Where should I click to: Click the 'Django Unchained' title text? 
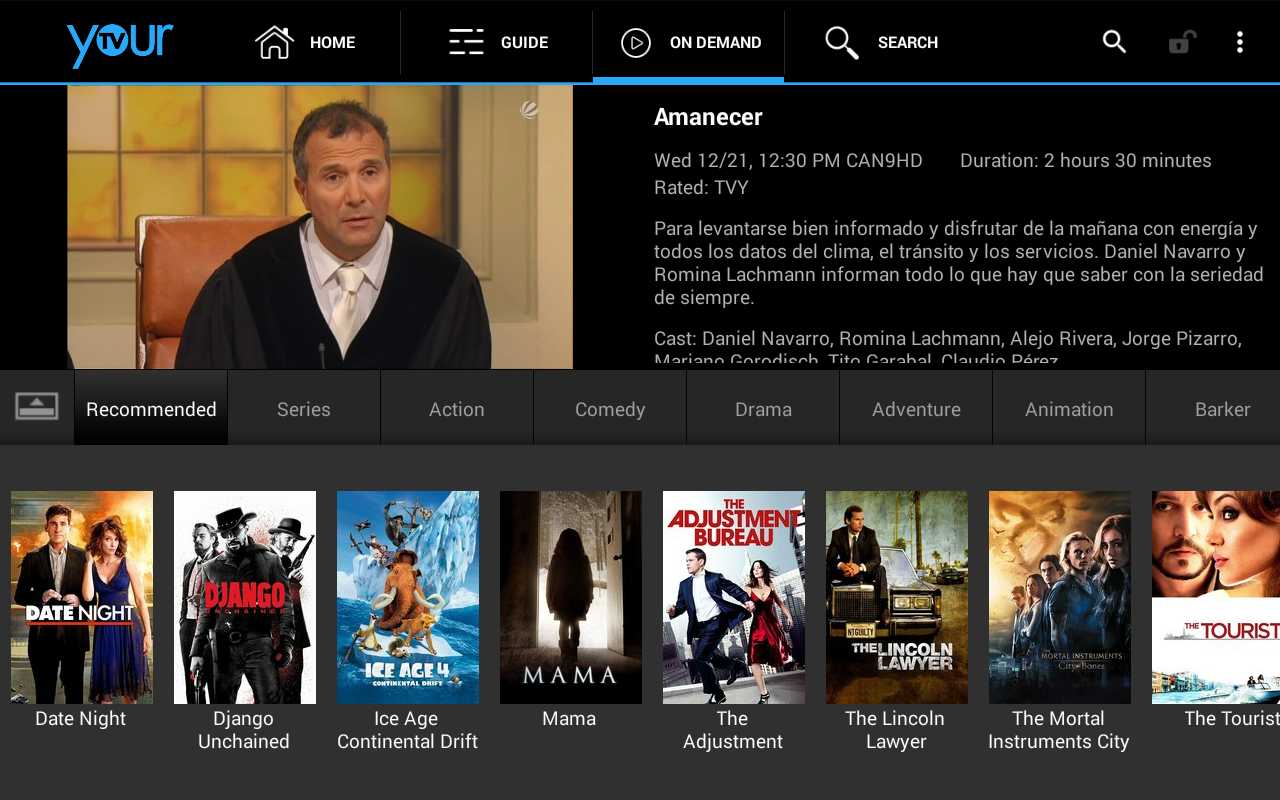244,730
